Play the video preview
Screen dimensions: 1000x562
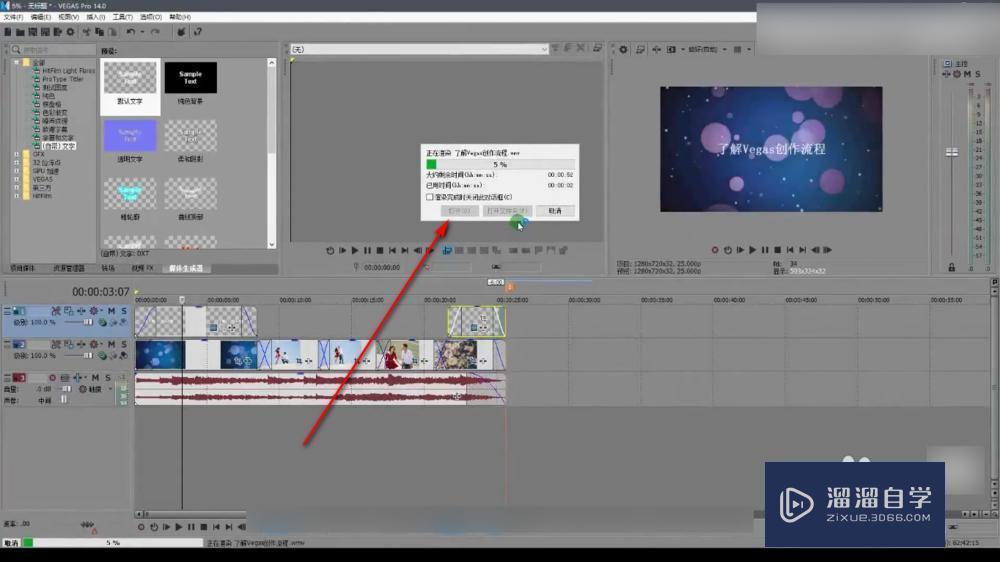(753, 250)
